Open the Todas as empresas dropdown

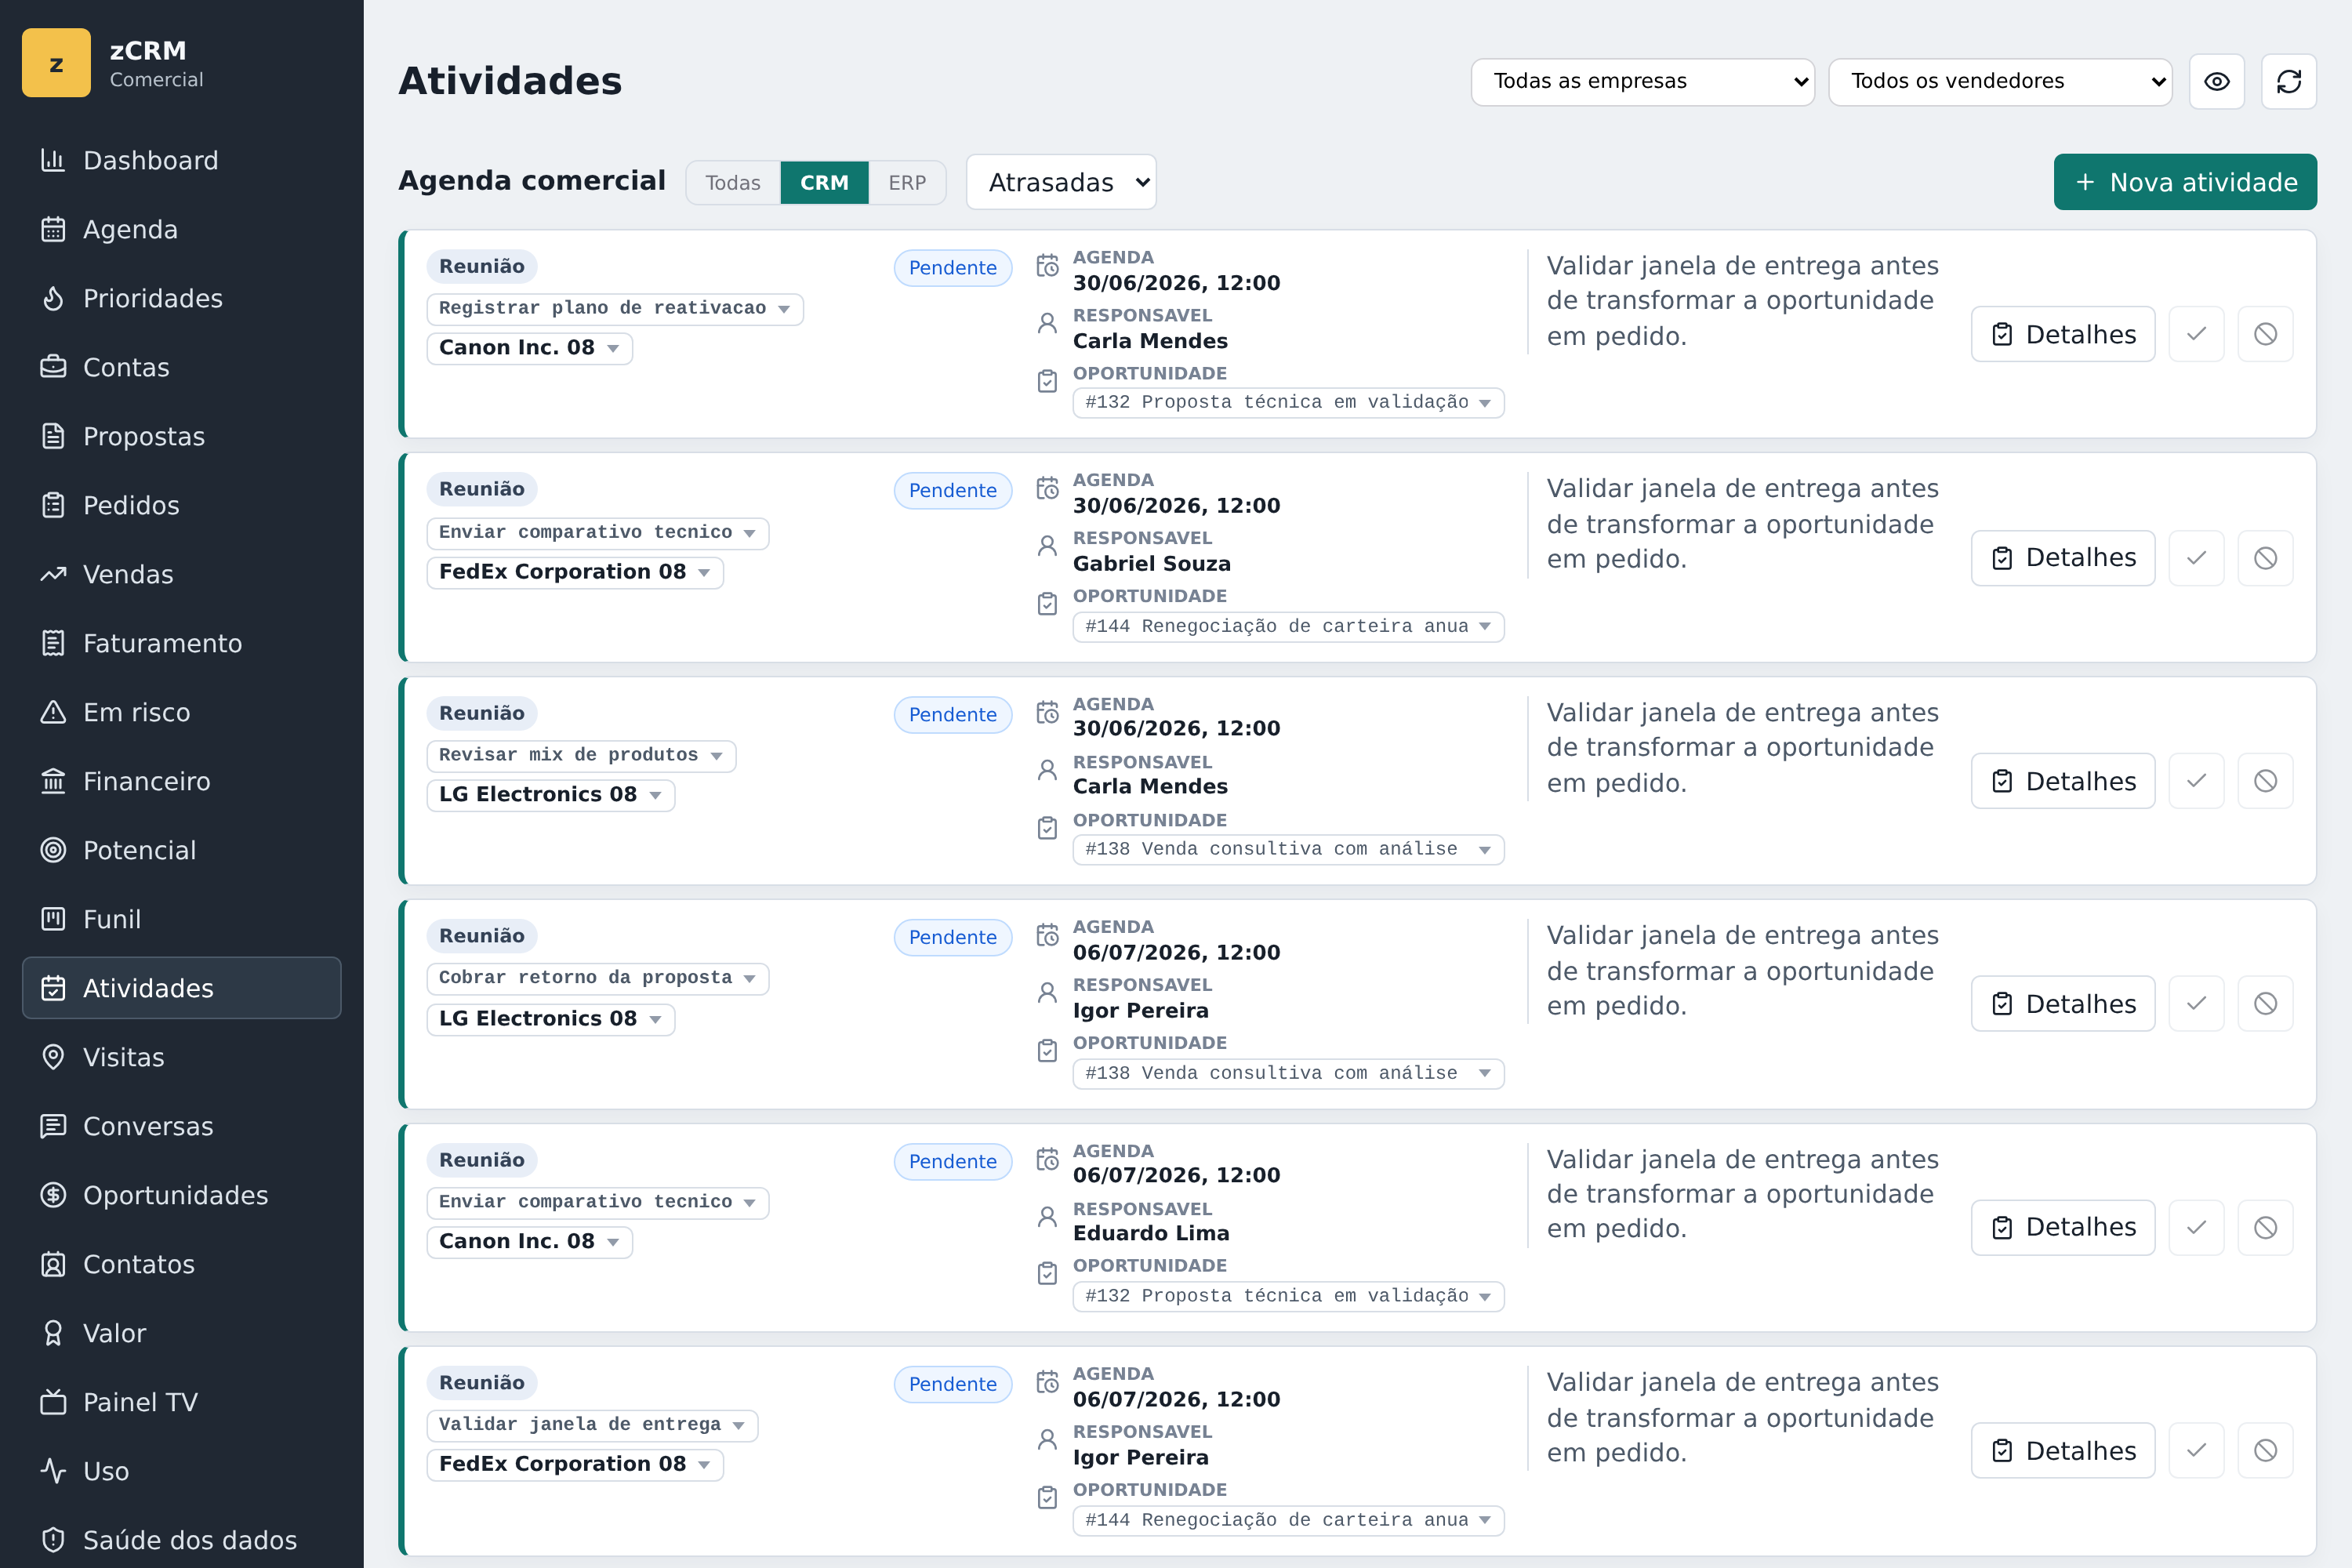point(1642,81)
